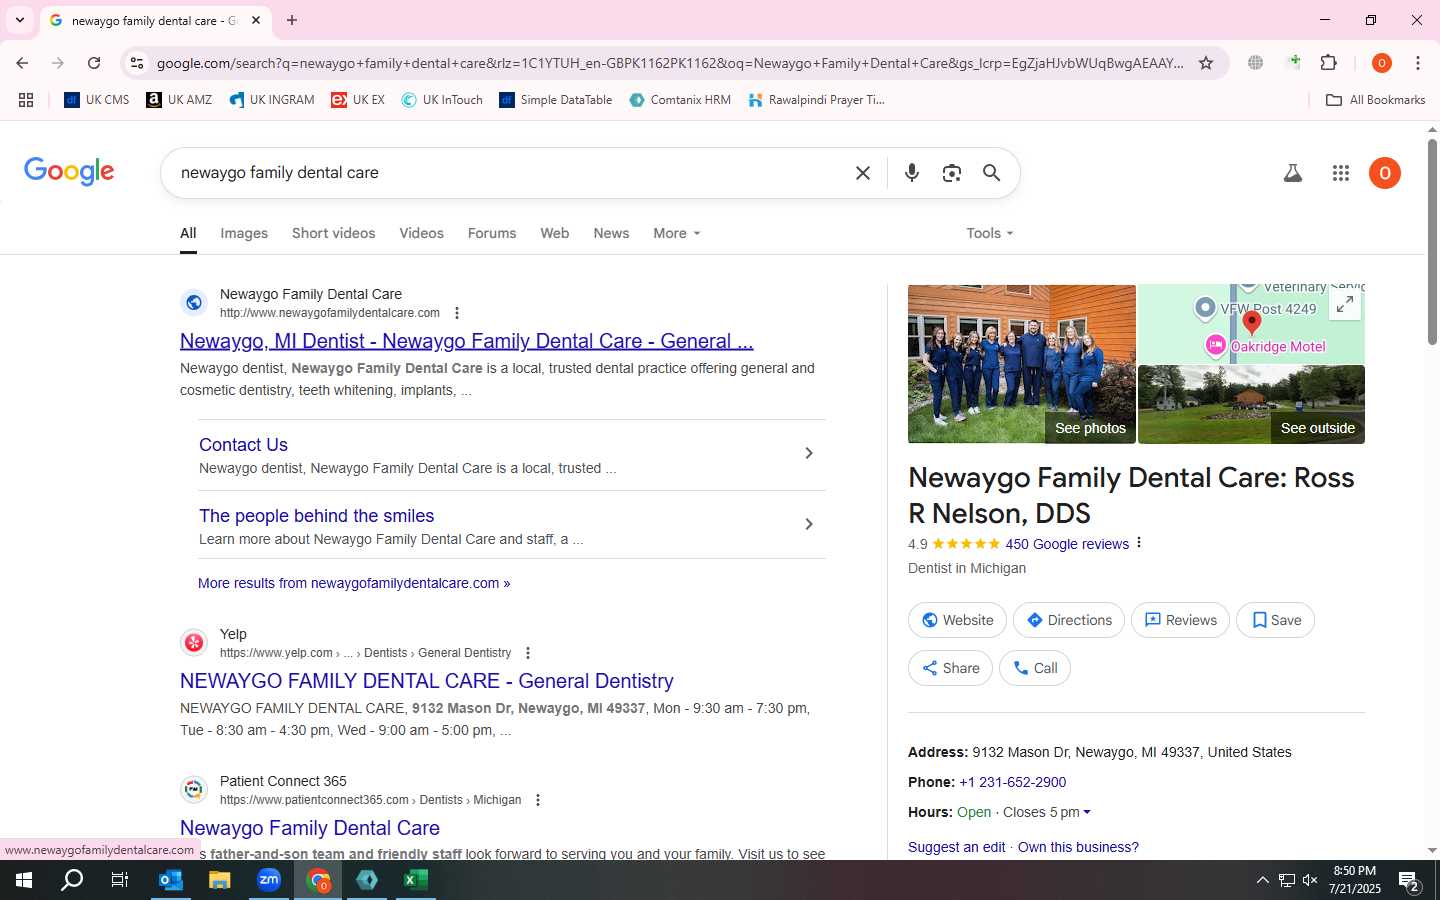Screen dimensions: 1440x900
Task: Switch to the Images tab
Action: pos(244,233)
